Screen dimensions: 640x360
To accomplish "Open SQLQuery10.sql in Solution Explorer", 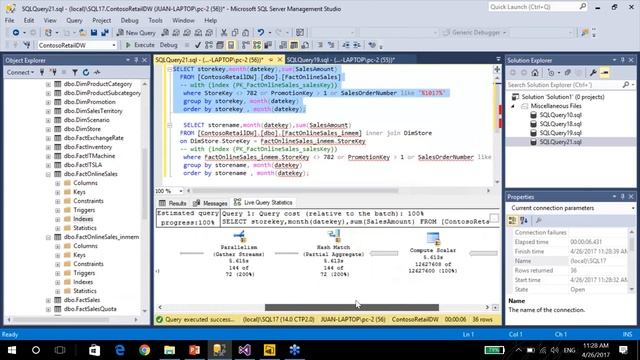I will [x=560, y=115].
